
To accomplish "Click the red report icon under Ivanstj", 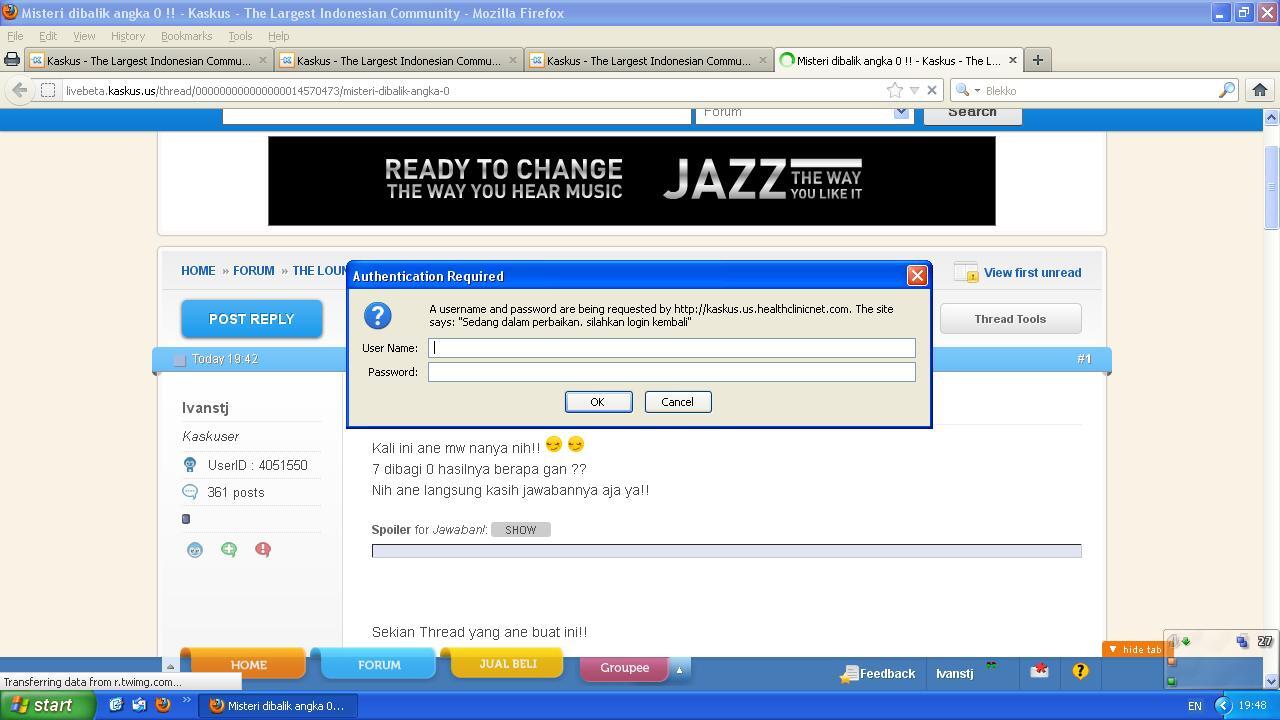I will coord(263,550).
